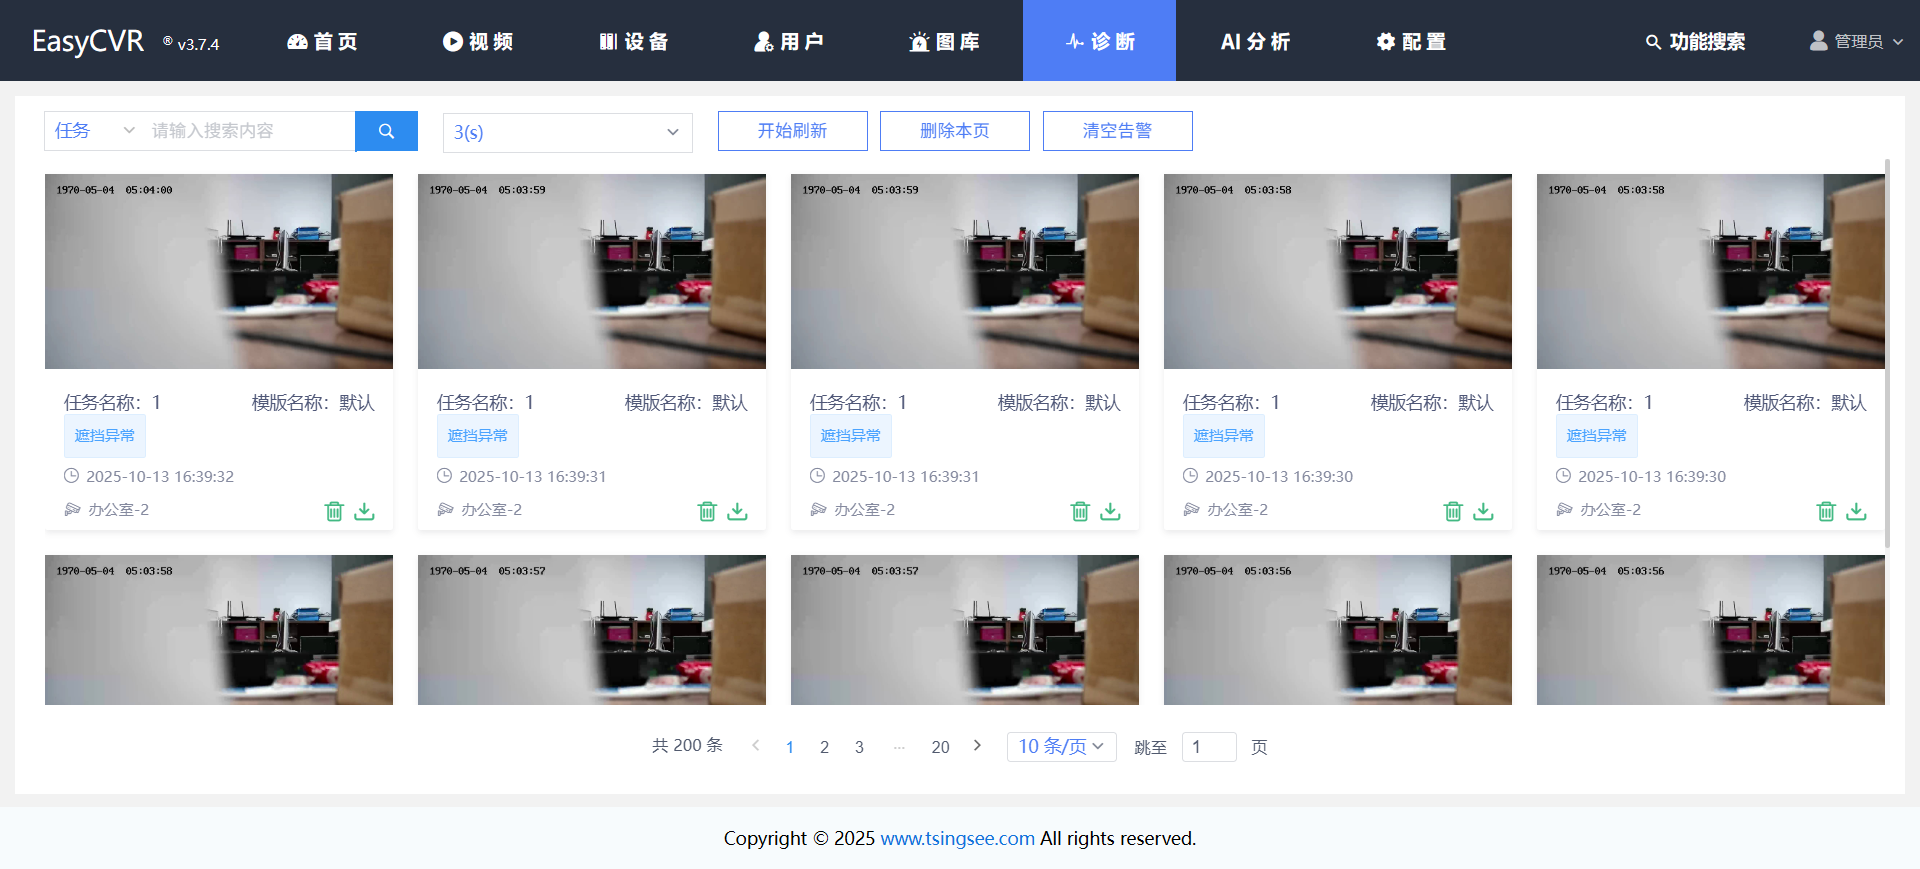Viewport: 1920px width, 869px height.
Task: Expand the 3(s) refresh interval dropdown
Action: [567, 132]
